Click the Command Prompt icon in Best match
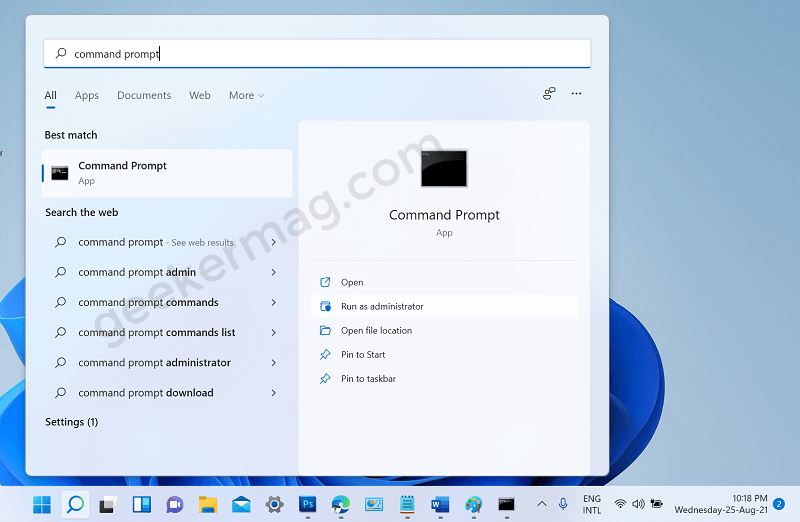The width and height of the screenshot is (800, 522). 60,173
